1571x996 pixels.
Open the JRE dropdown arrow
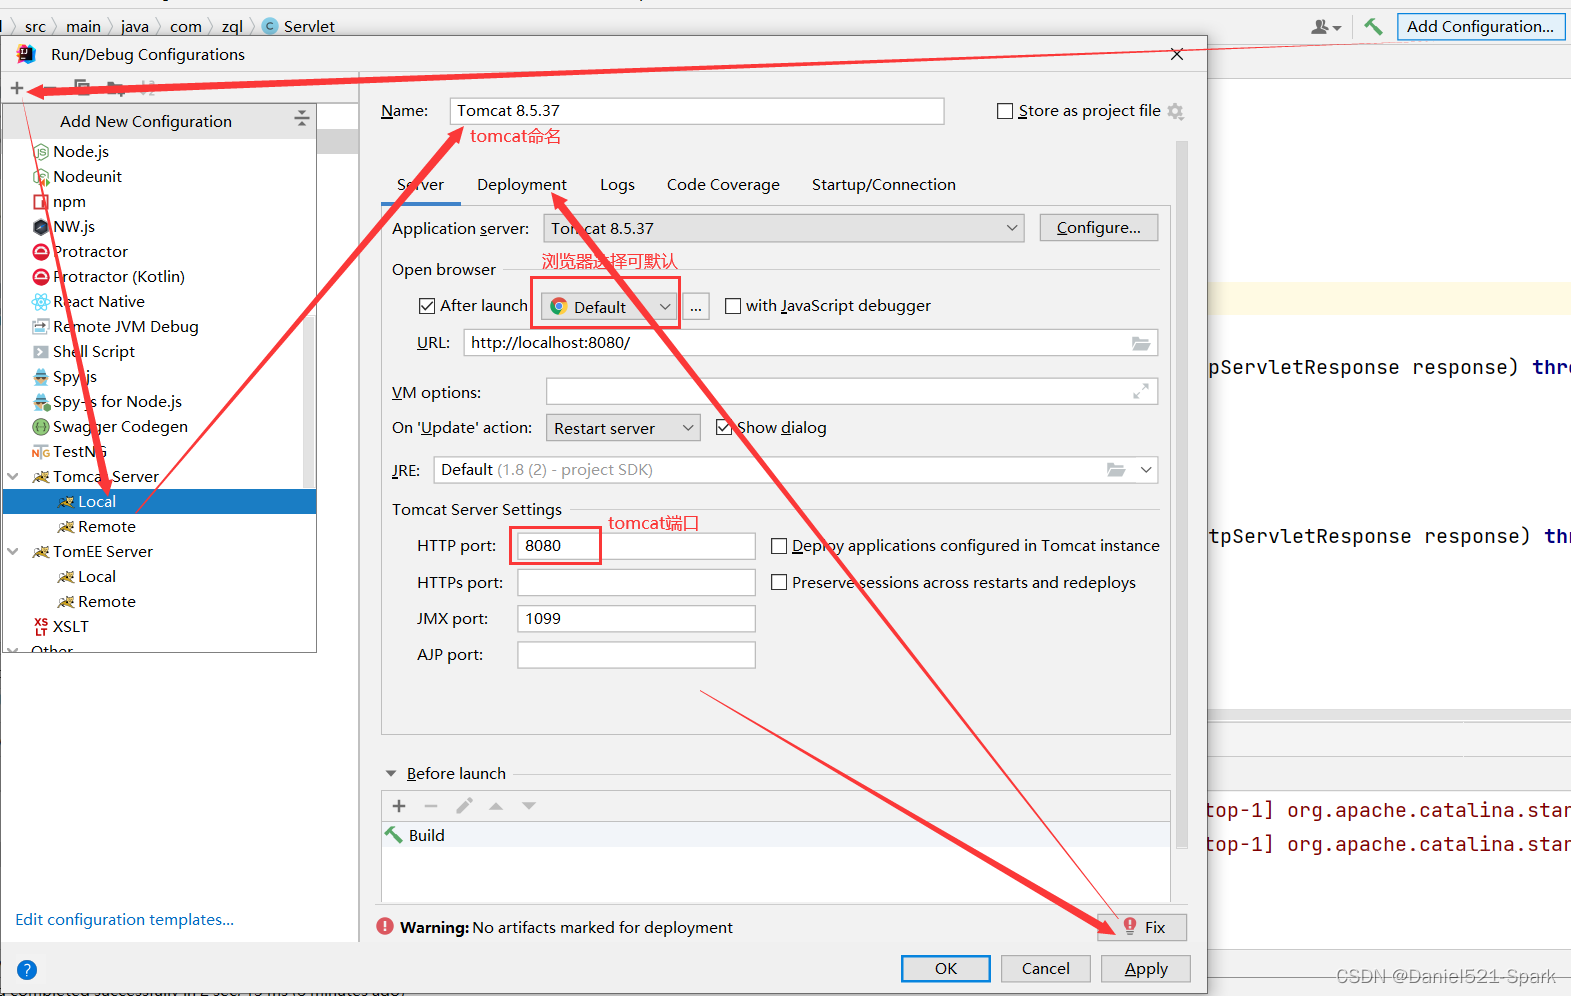1146,470
